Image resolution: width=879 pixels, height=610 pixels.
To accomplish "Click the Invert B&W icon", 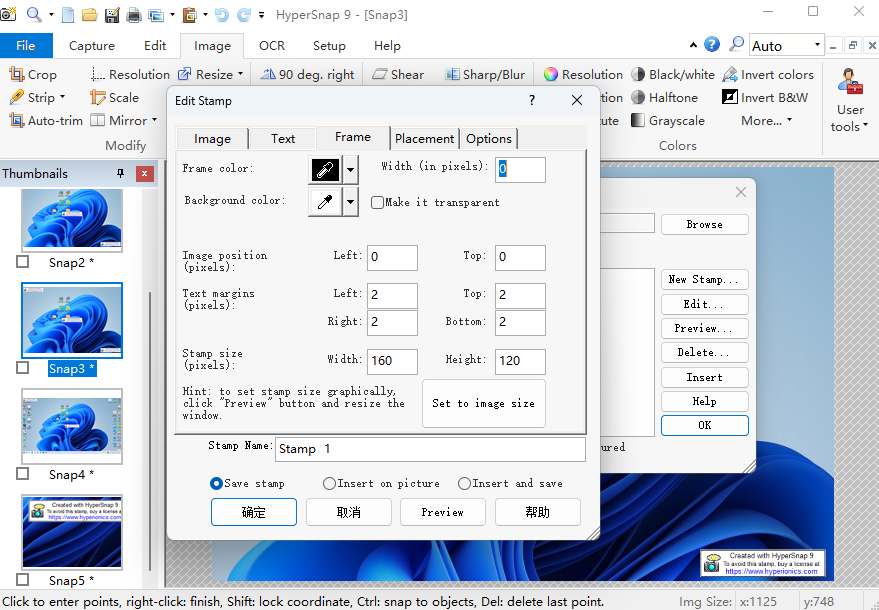I will pos(730,98).
